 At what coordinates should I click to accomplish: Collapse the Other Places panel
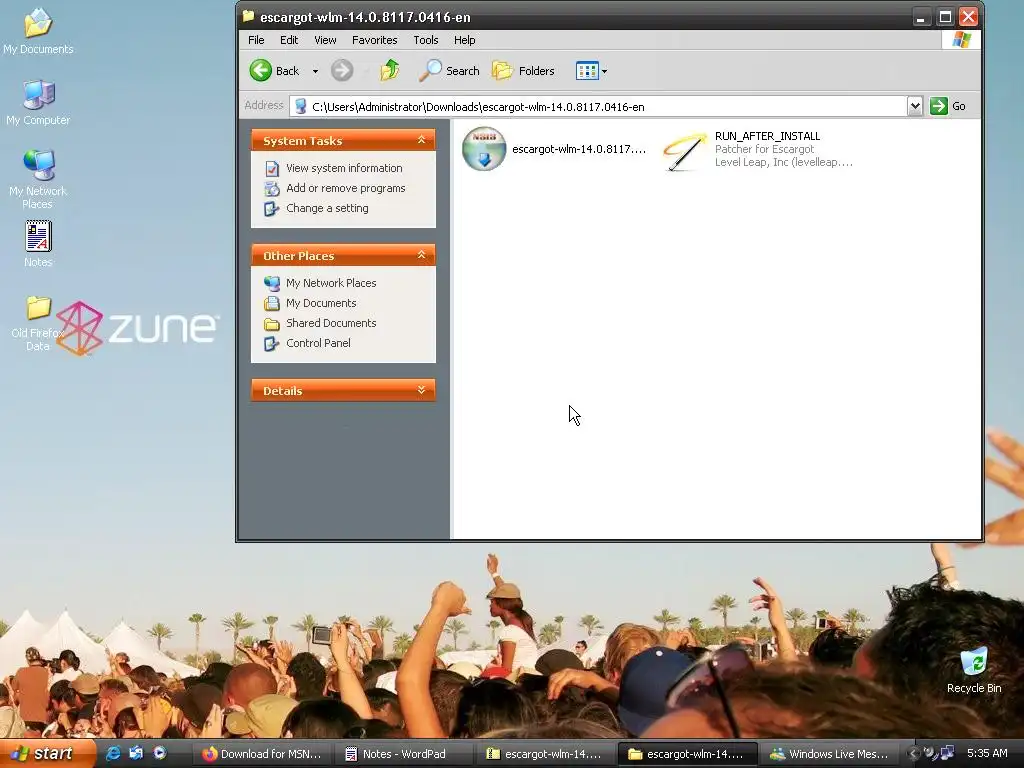coord(421,255)
